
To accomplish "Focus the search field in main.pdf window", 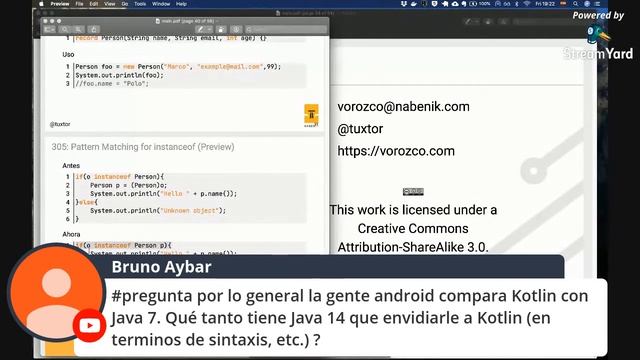I will coord(286,29).
